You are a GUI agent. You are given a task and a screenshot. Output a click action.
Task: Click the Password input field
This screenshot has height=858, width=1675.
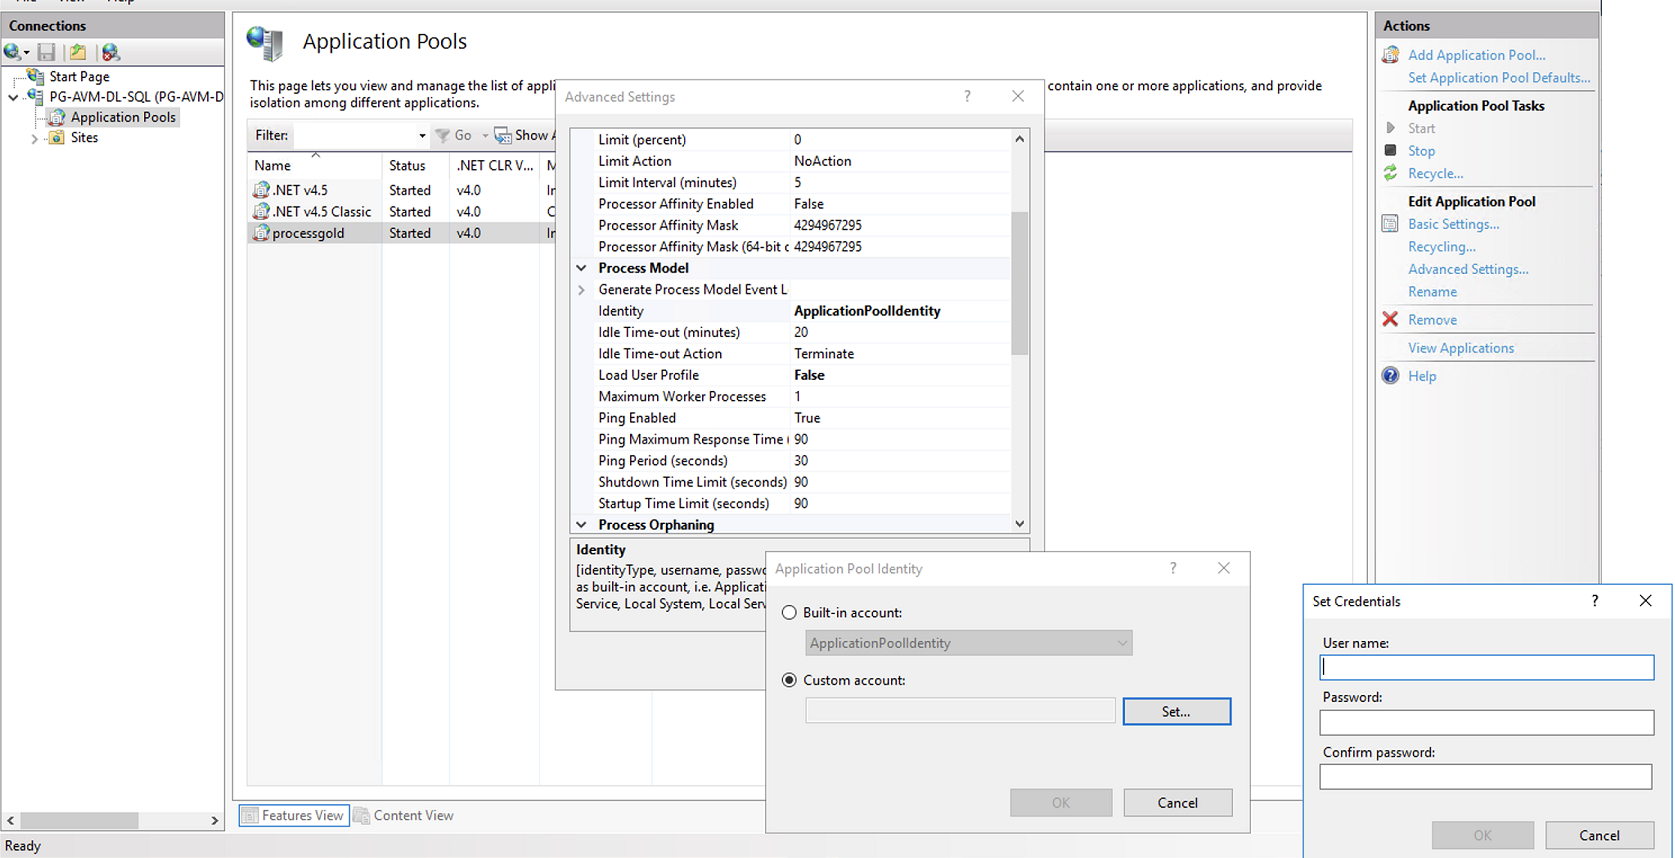click(1486, 722)
